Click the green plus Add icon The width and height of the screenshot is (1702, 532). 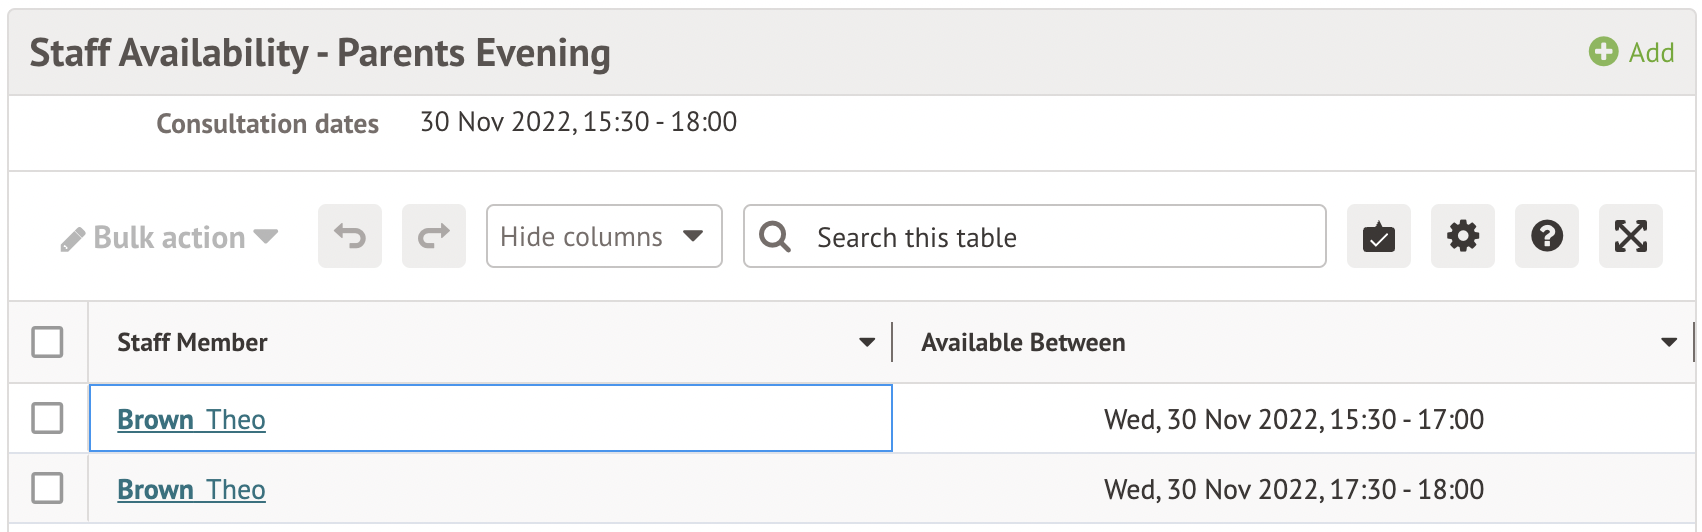click(1603, 52)
